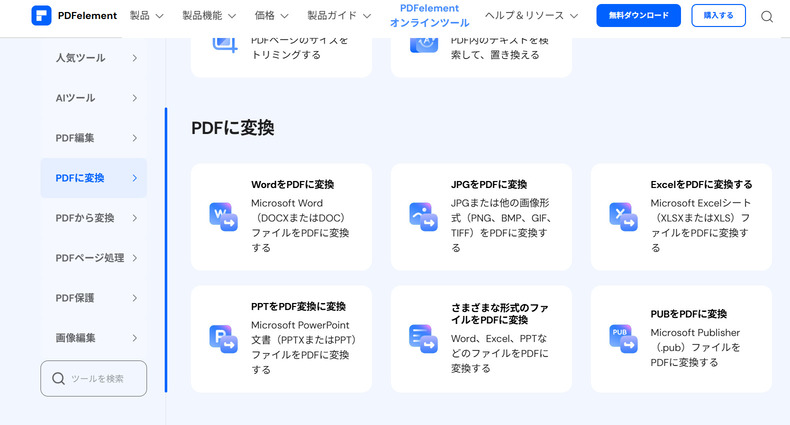Screen dimensions: 790x425
Task: Open the ExcelをPDFに変換する title link
Action: 701,185
